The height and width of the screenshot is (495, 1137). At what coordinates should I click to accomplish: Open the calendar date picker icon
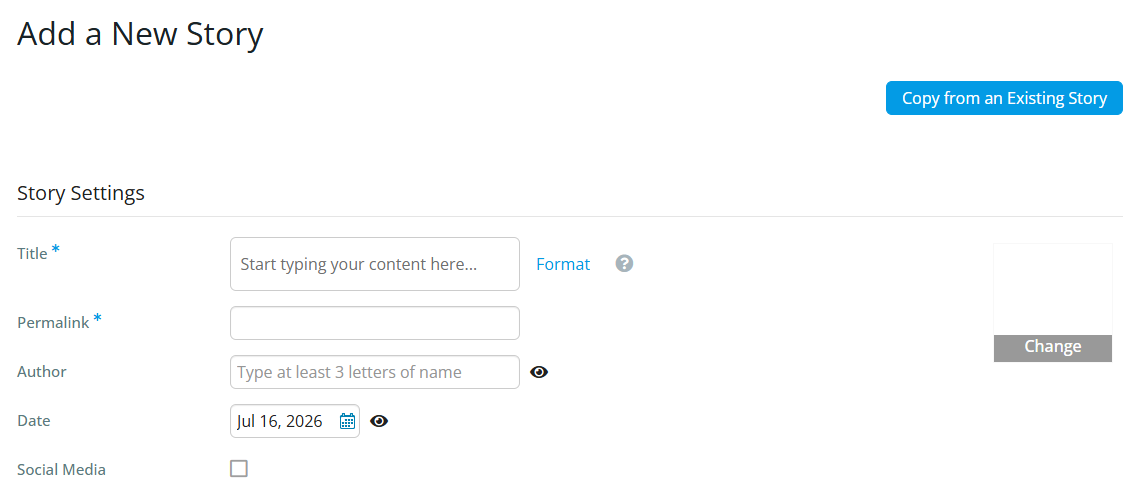click(347, 421)
